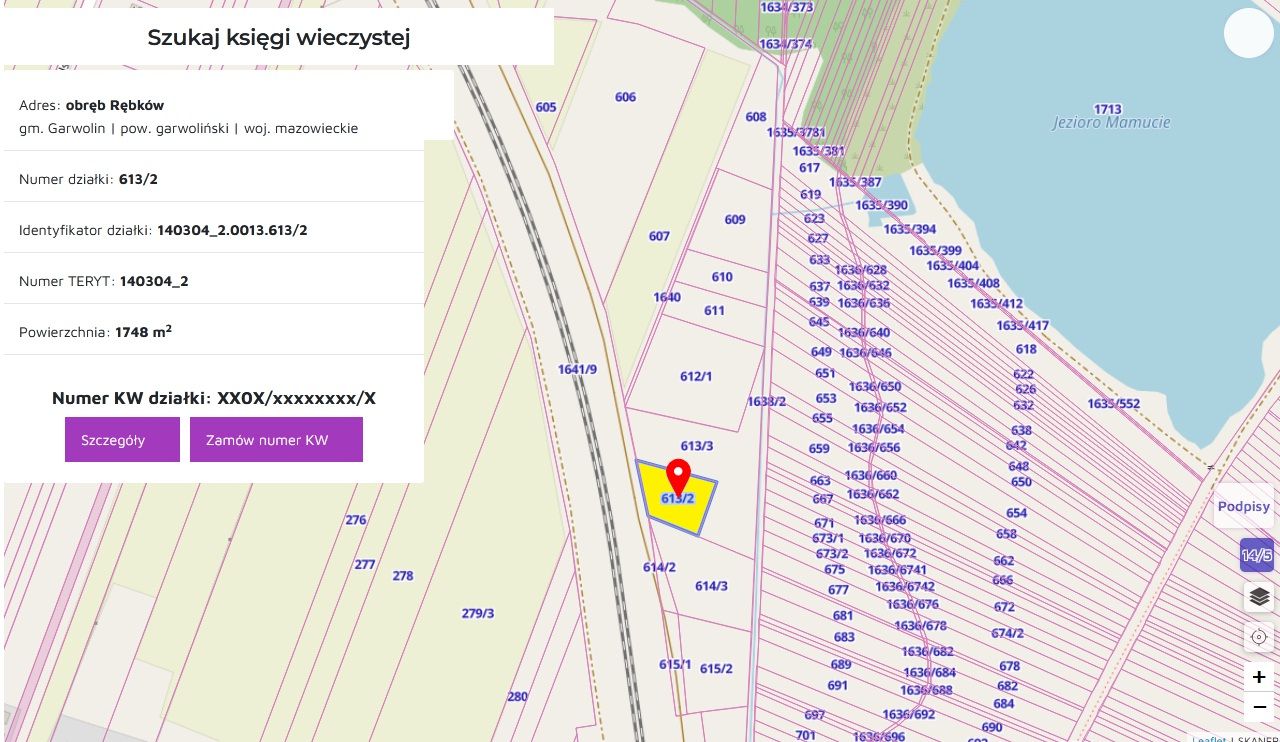Viewport: 1280px width, 742px height.
Task: Click the purple 14/5 scale badge
Action: click(x=1256, y=555)
